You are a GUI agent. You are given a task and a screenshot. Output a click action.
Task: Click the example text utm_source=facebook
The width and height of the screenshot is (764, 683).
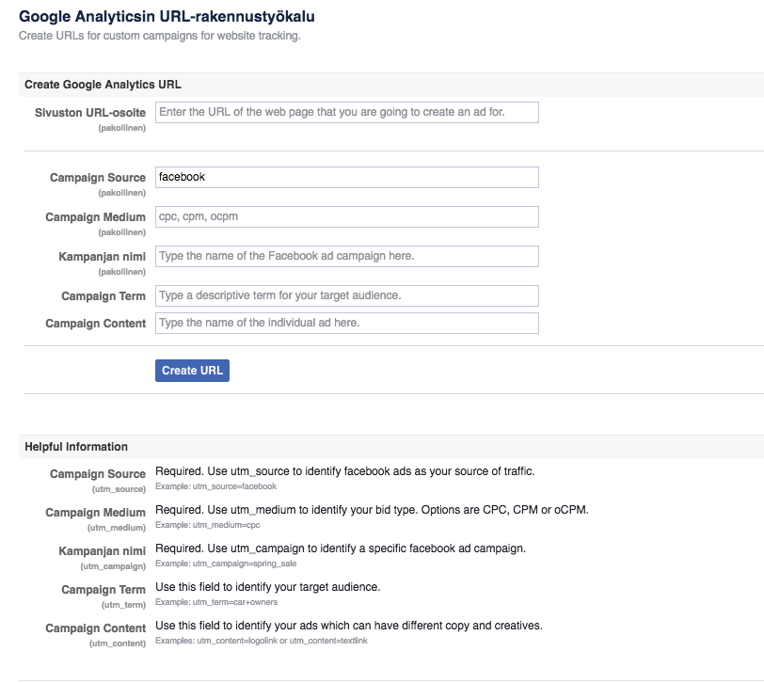pos(216,486)
